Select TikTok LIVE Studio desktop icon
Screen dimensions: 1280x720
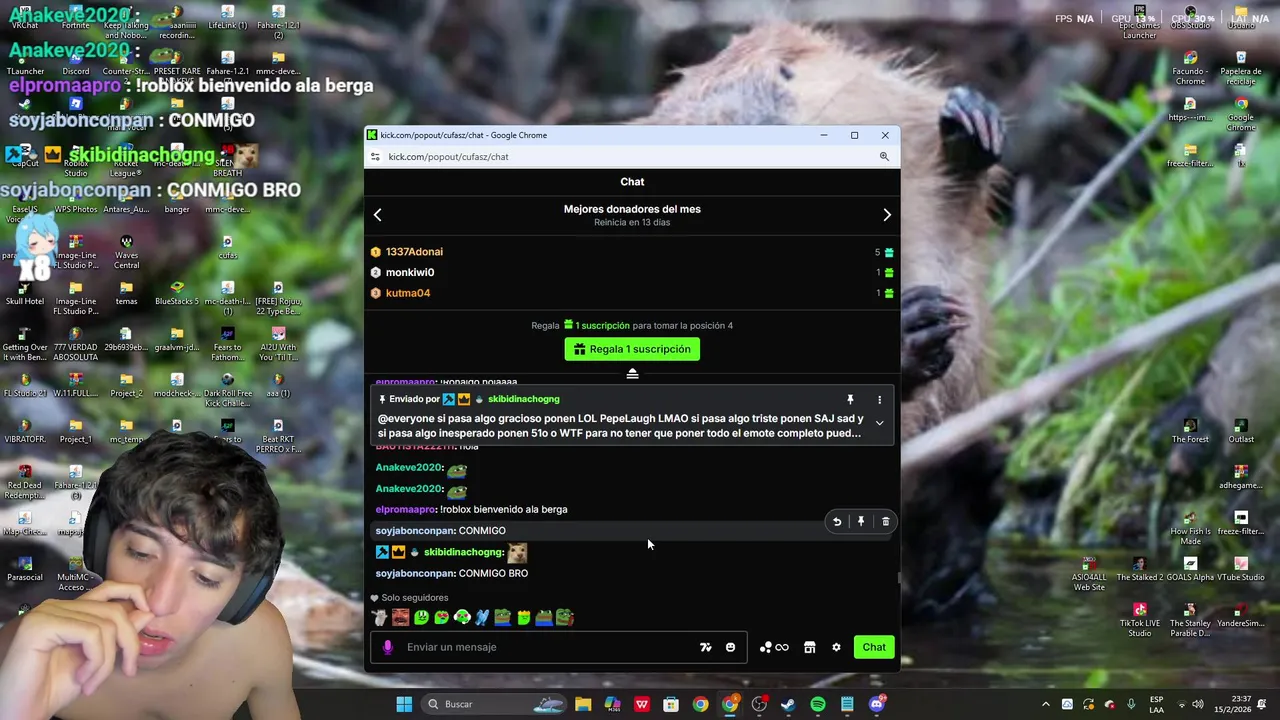coord(1139,620)
